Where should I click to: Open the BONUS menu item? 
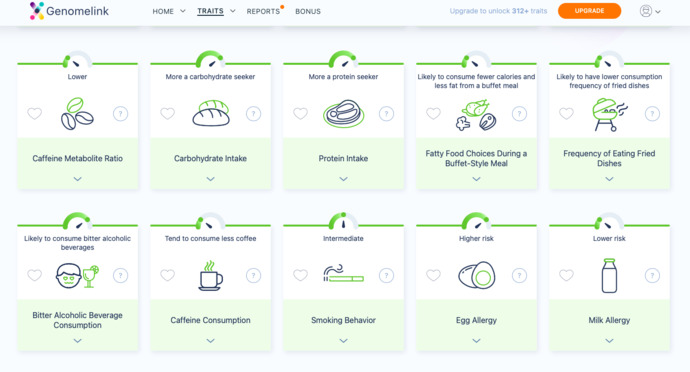click(308, 11)
